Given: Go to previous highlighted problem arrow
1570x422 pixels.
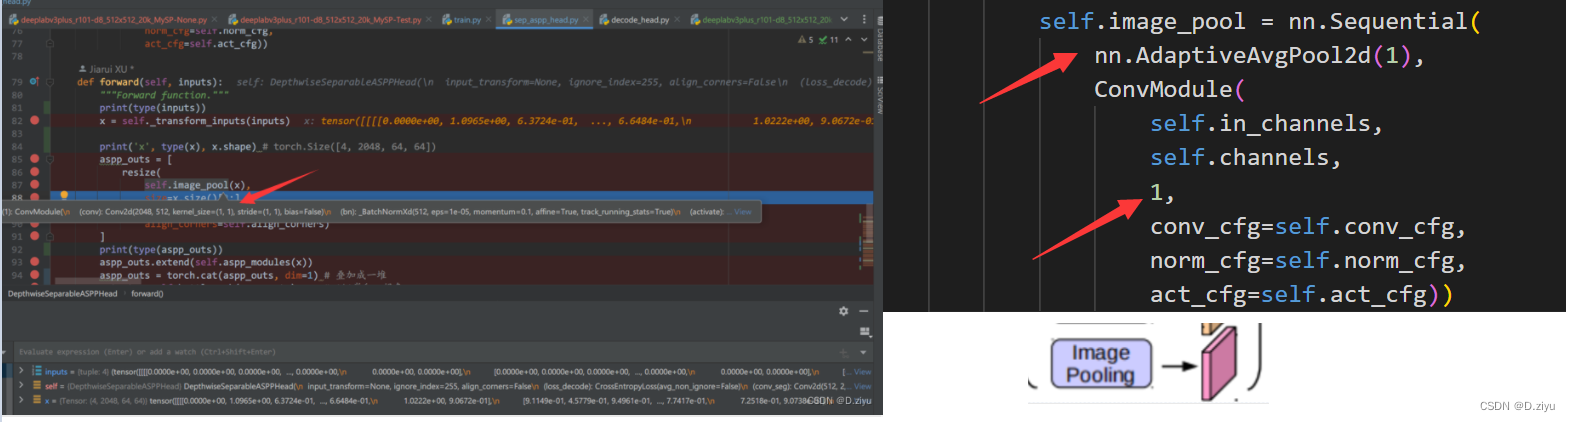Looking at the screenshot, I should coord(849,40).
